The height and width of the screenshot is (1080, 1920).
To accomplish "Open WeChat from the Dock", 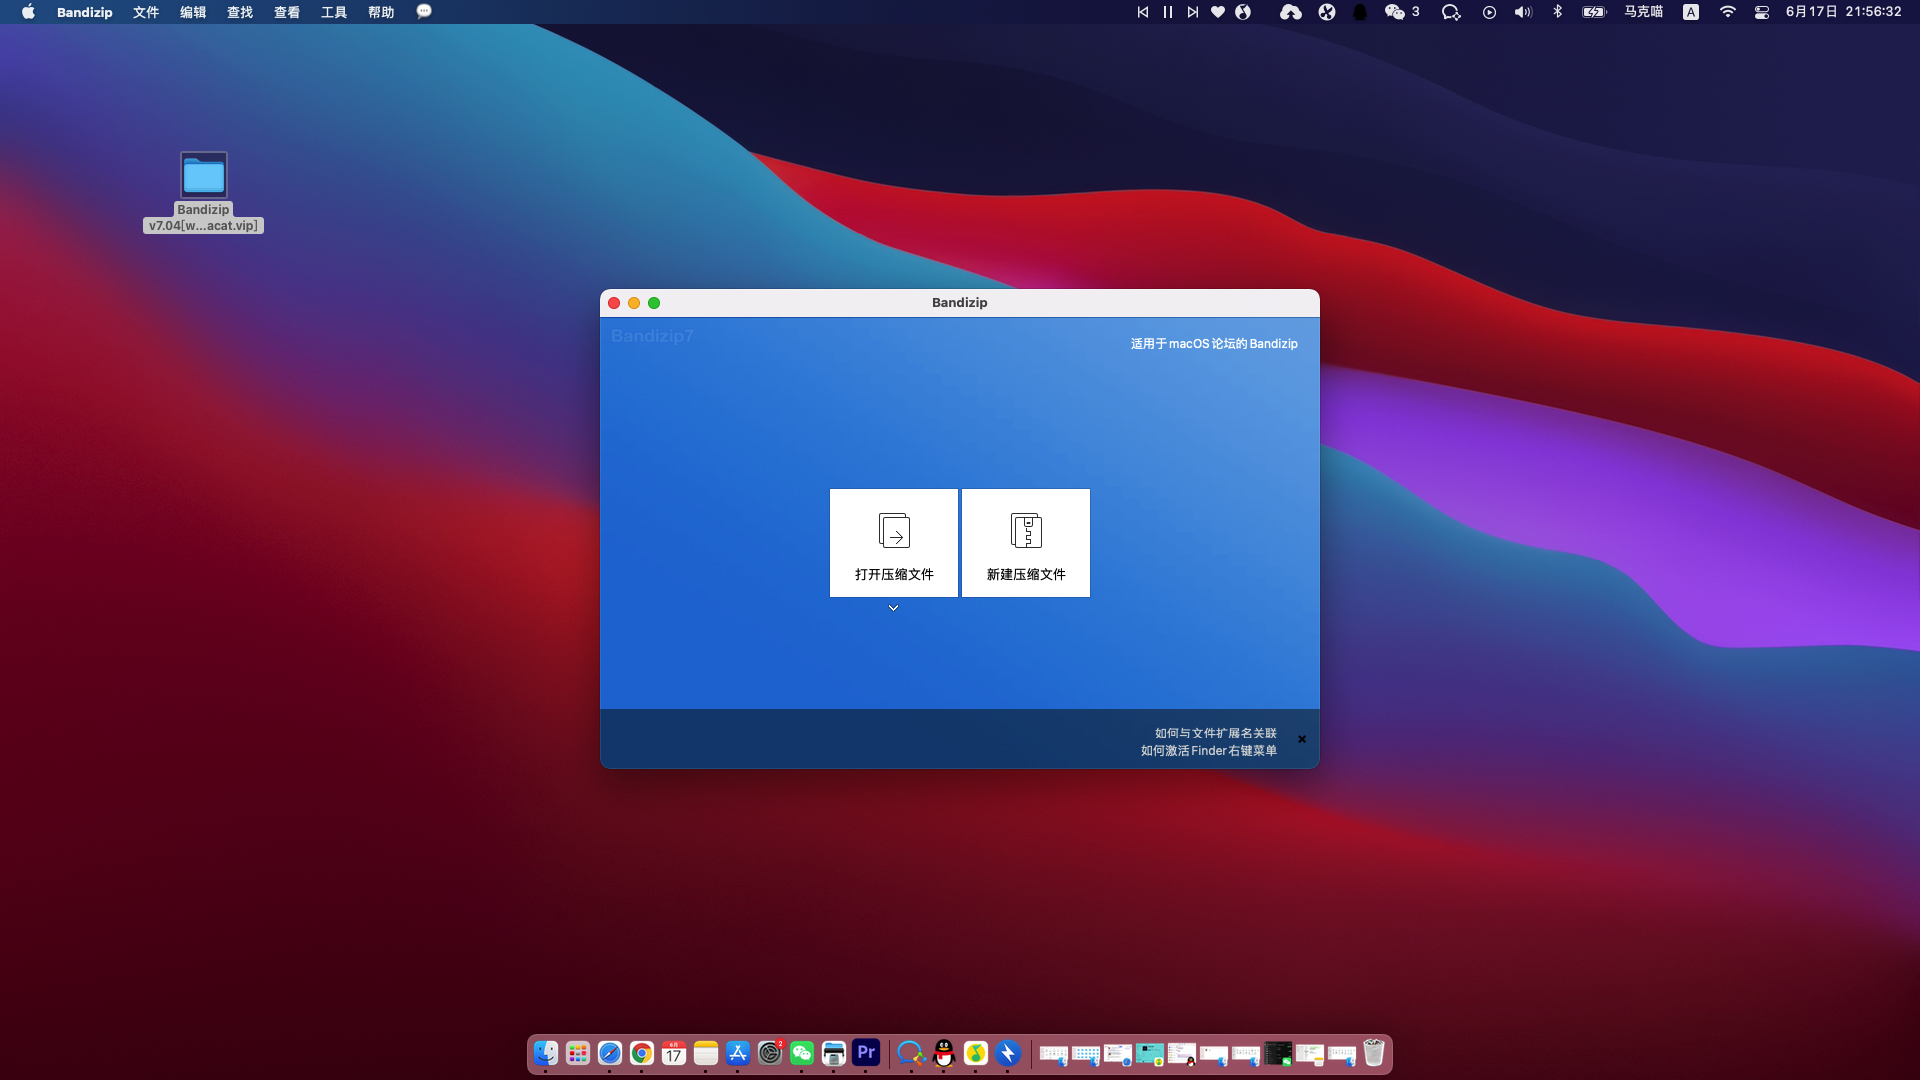I will 802,1053.
